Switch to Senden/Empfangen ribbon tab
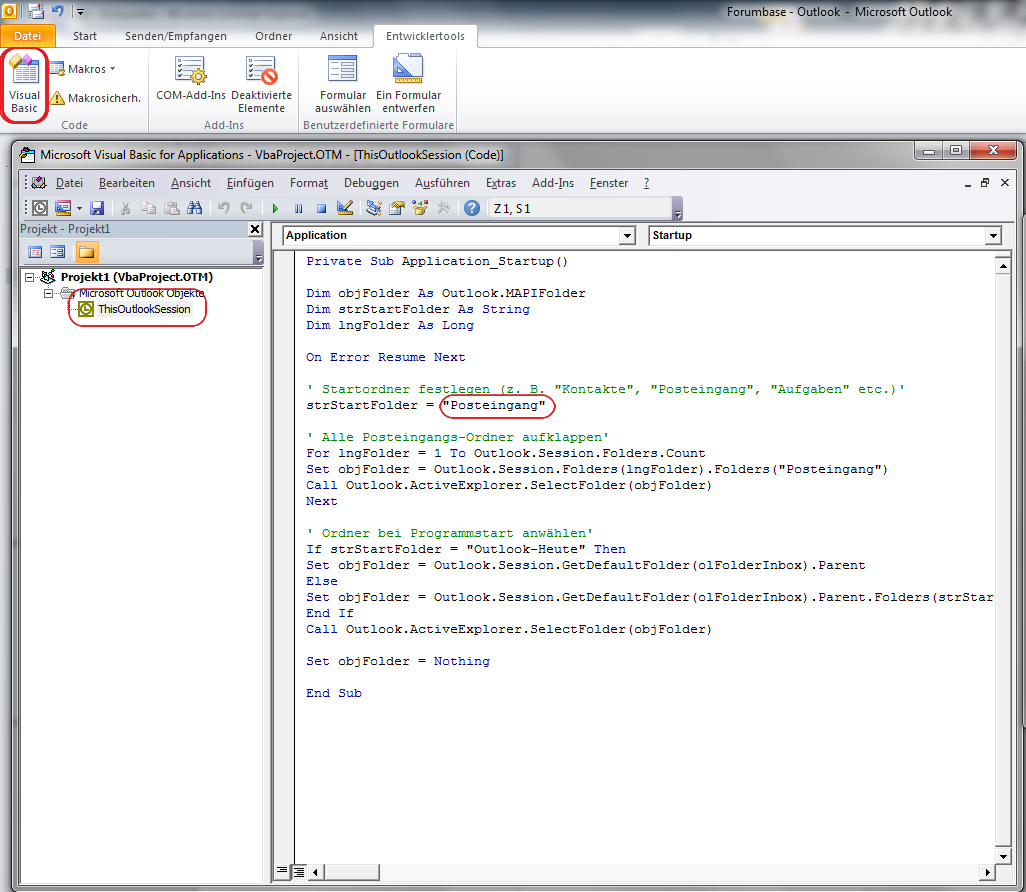This screenshot has height=892, width=1026. click(175, 36)
